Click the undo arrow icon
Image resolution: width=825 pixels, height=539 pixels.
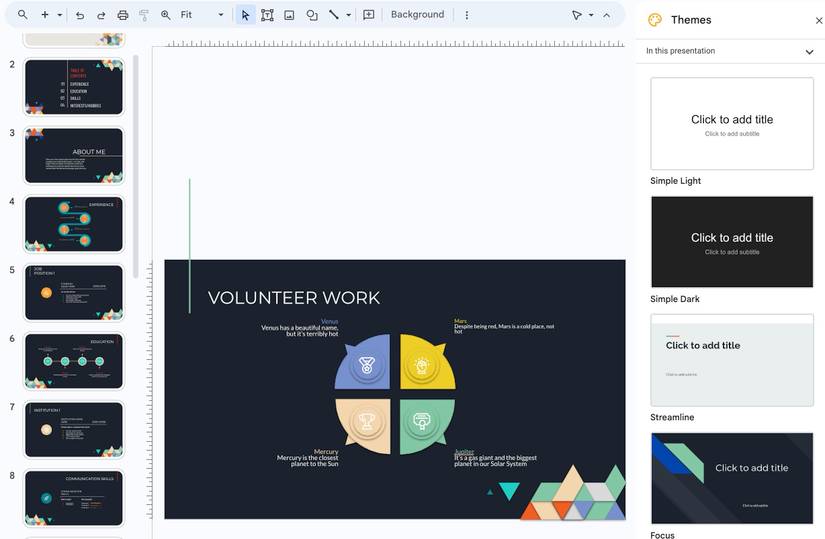(x=80, y=15)
